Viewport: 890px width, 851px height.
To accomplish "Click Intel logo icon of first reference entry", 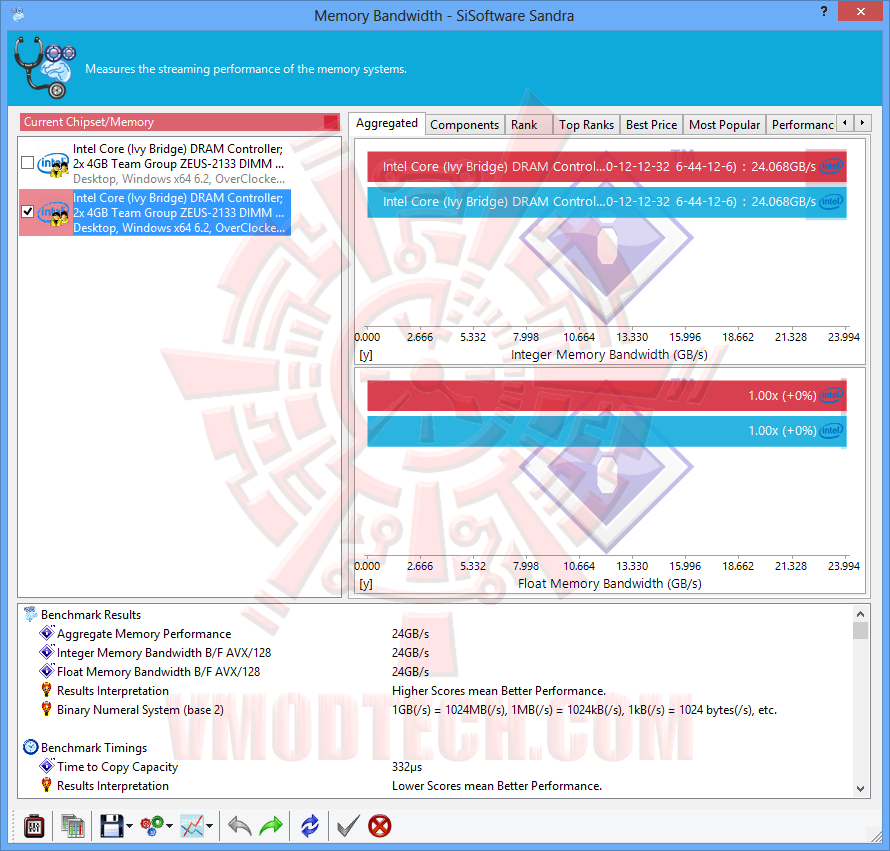I will point(53,164).
